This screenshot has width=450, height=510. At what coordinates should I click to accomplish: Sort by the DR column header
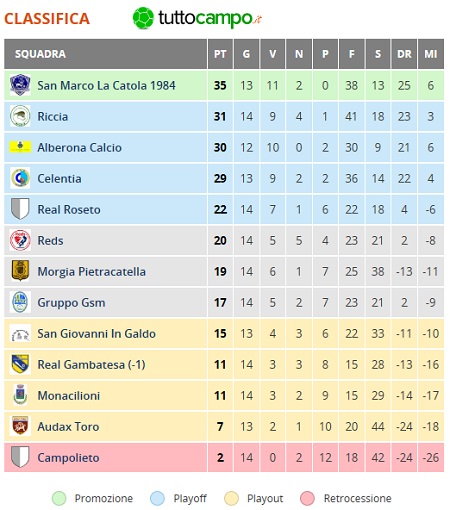tap(404, 54)
